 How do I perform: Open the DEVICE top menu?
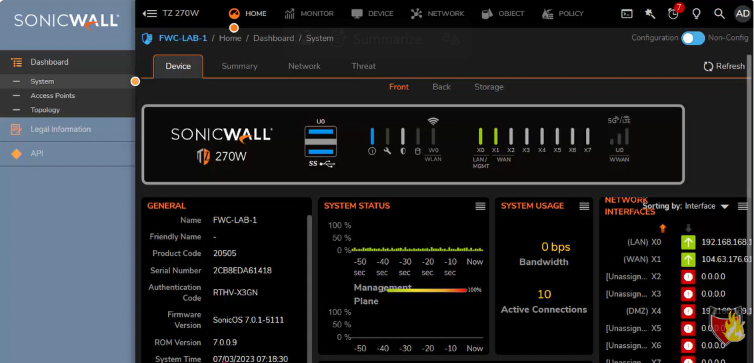(372, 13)
